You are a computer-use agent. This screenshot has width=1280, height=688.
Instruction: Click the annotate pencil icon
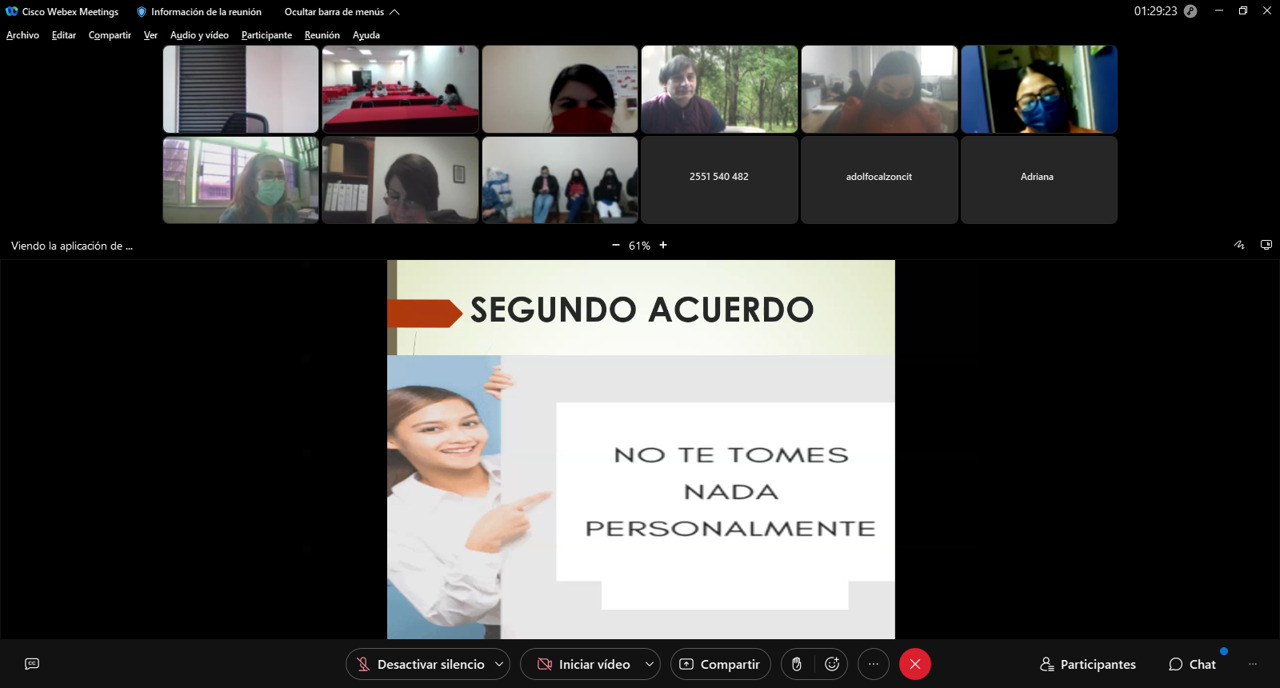point(1239,245)
